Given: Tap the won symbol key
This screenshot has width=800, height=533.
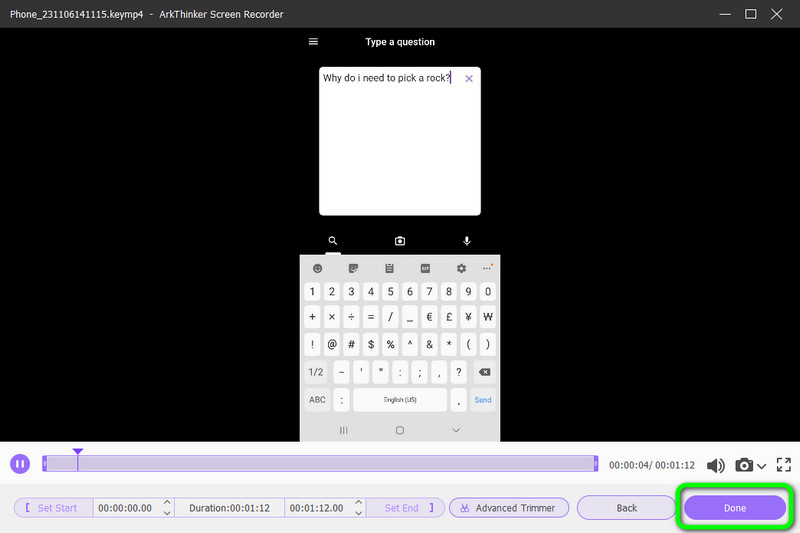Looking at the screenshot, I should click(488, 317).
